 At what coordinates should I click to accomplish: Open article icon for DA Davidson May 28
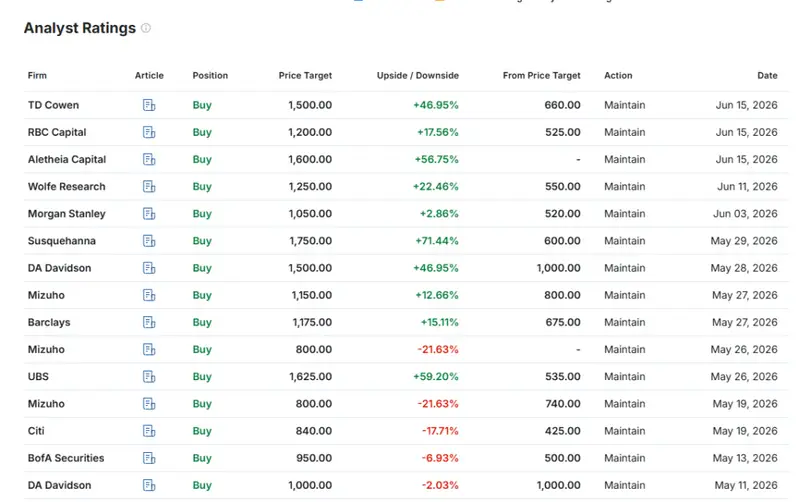click(149, 268)
